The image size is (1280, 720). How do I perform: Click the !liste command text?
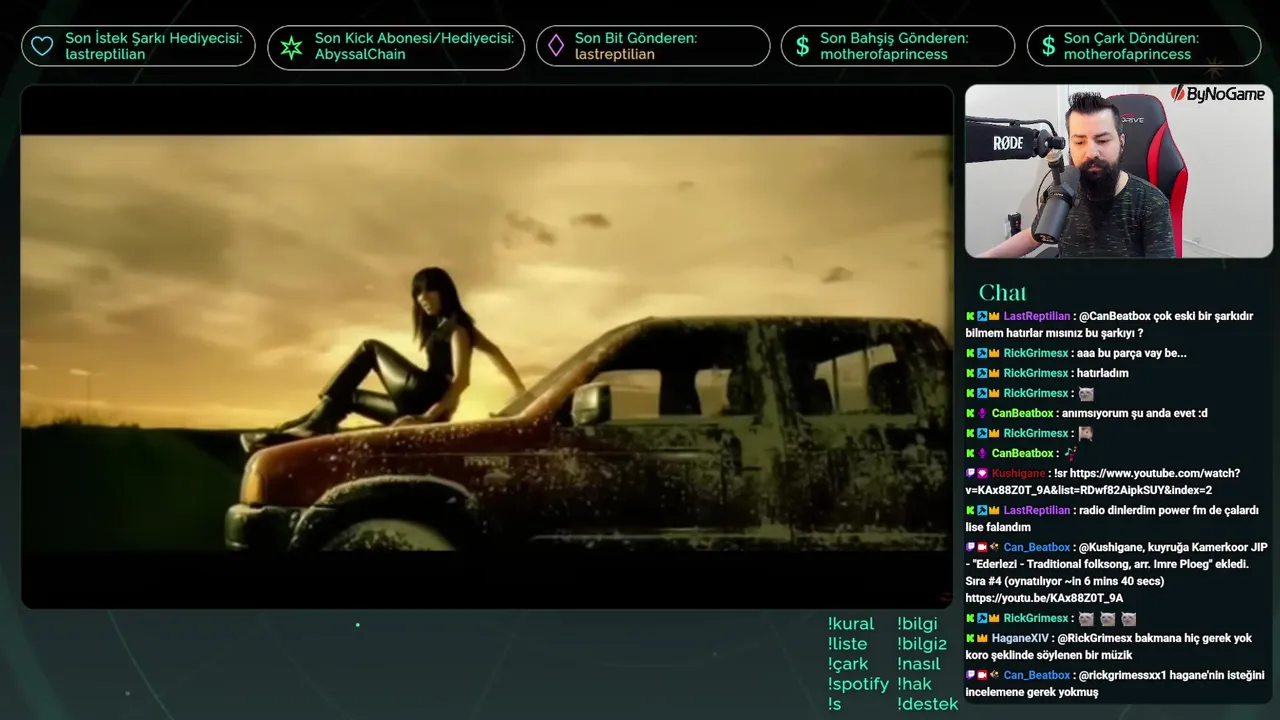click(847, 644)
